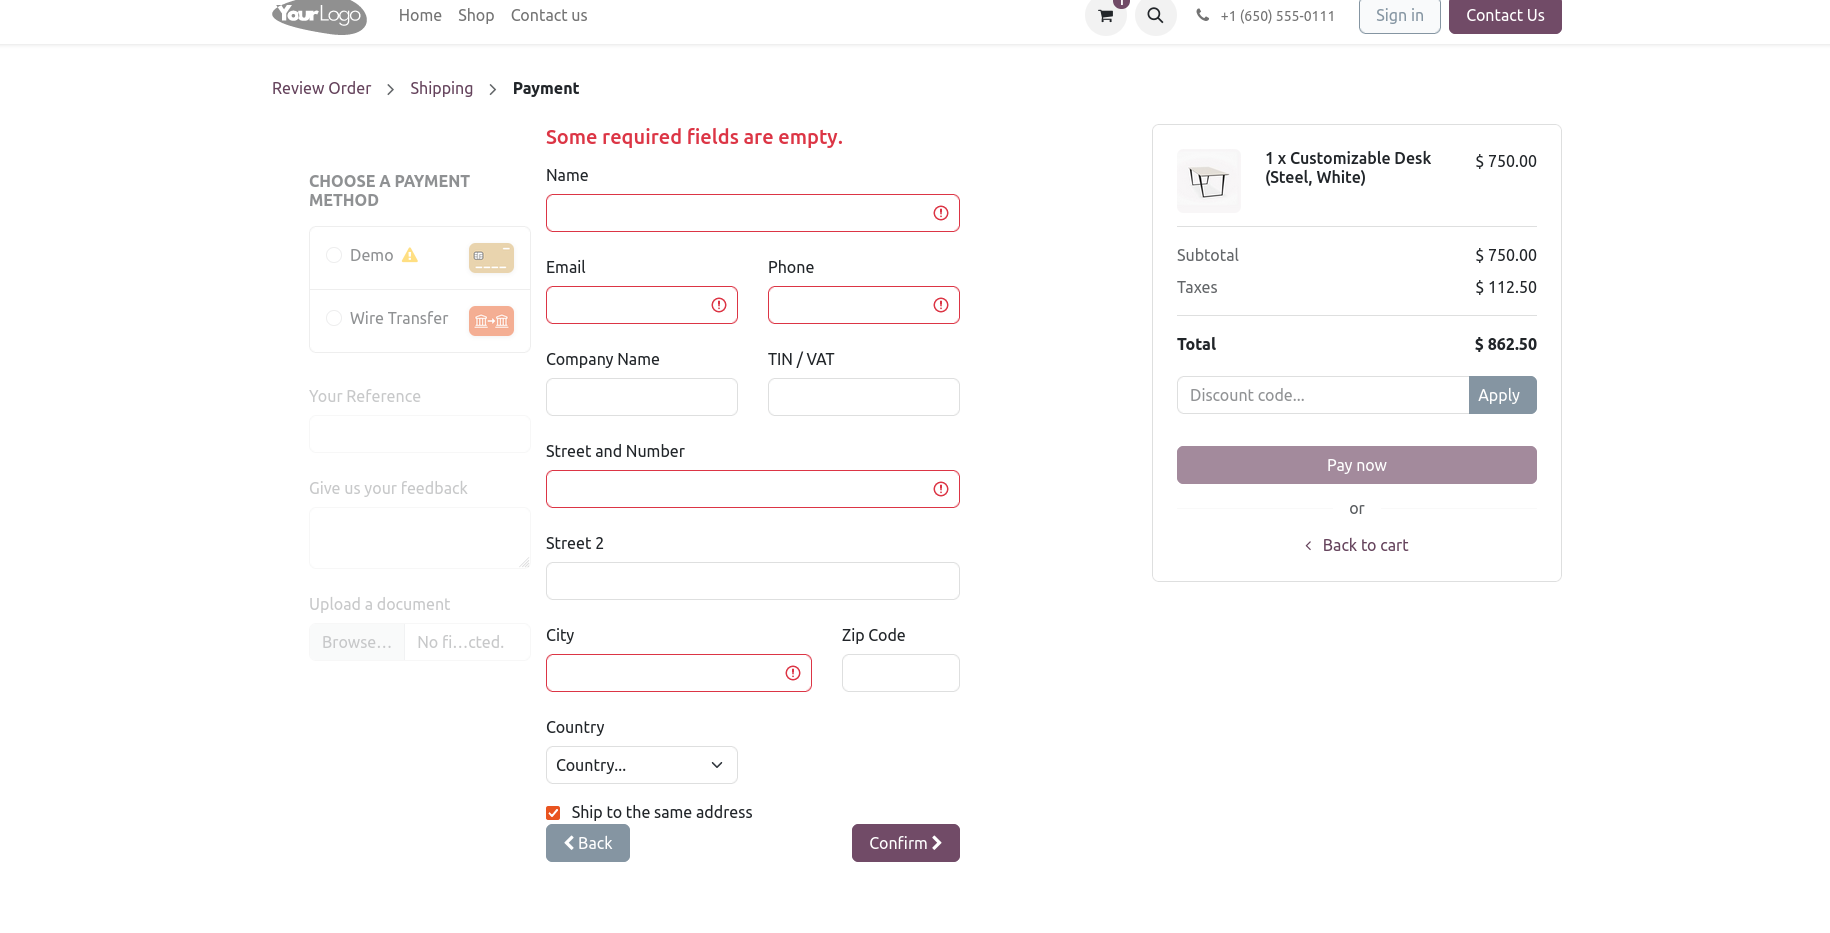Click the Customizable Desk product thumbnail

coord(1208,181)
